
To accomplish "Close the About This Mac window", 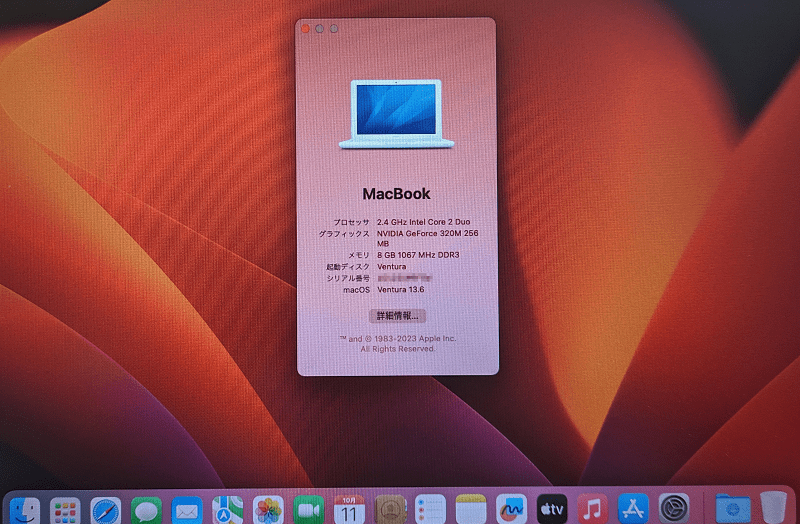I will tap(305, 29).
